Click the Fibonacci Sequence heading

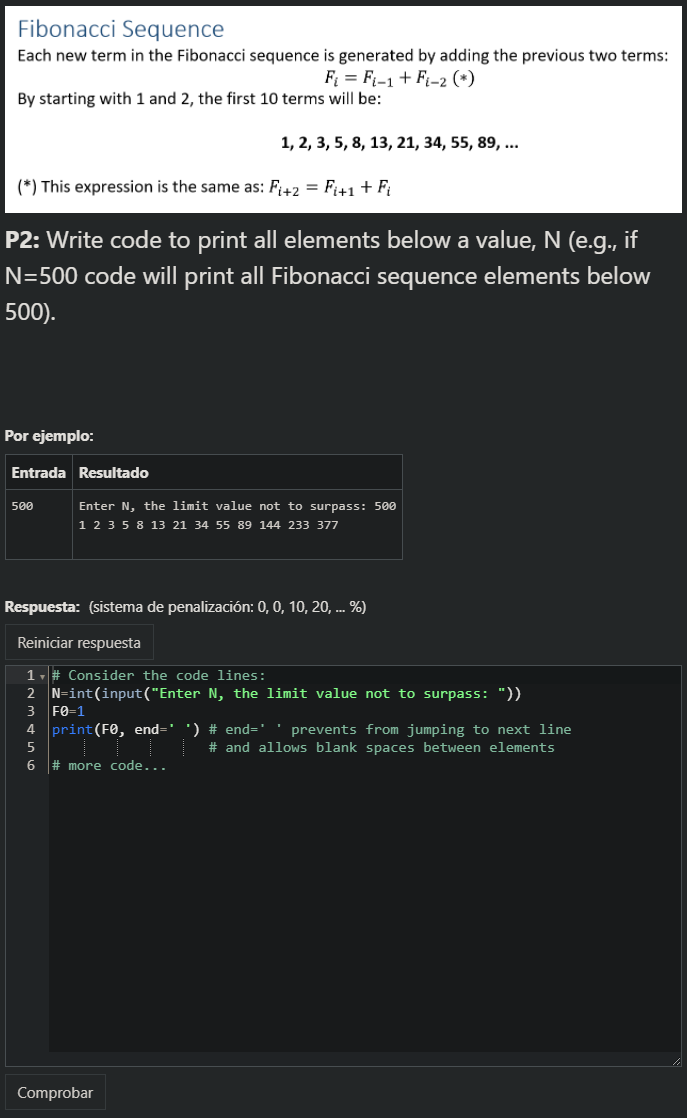(120, 29)
